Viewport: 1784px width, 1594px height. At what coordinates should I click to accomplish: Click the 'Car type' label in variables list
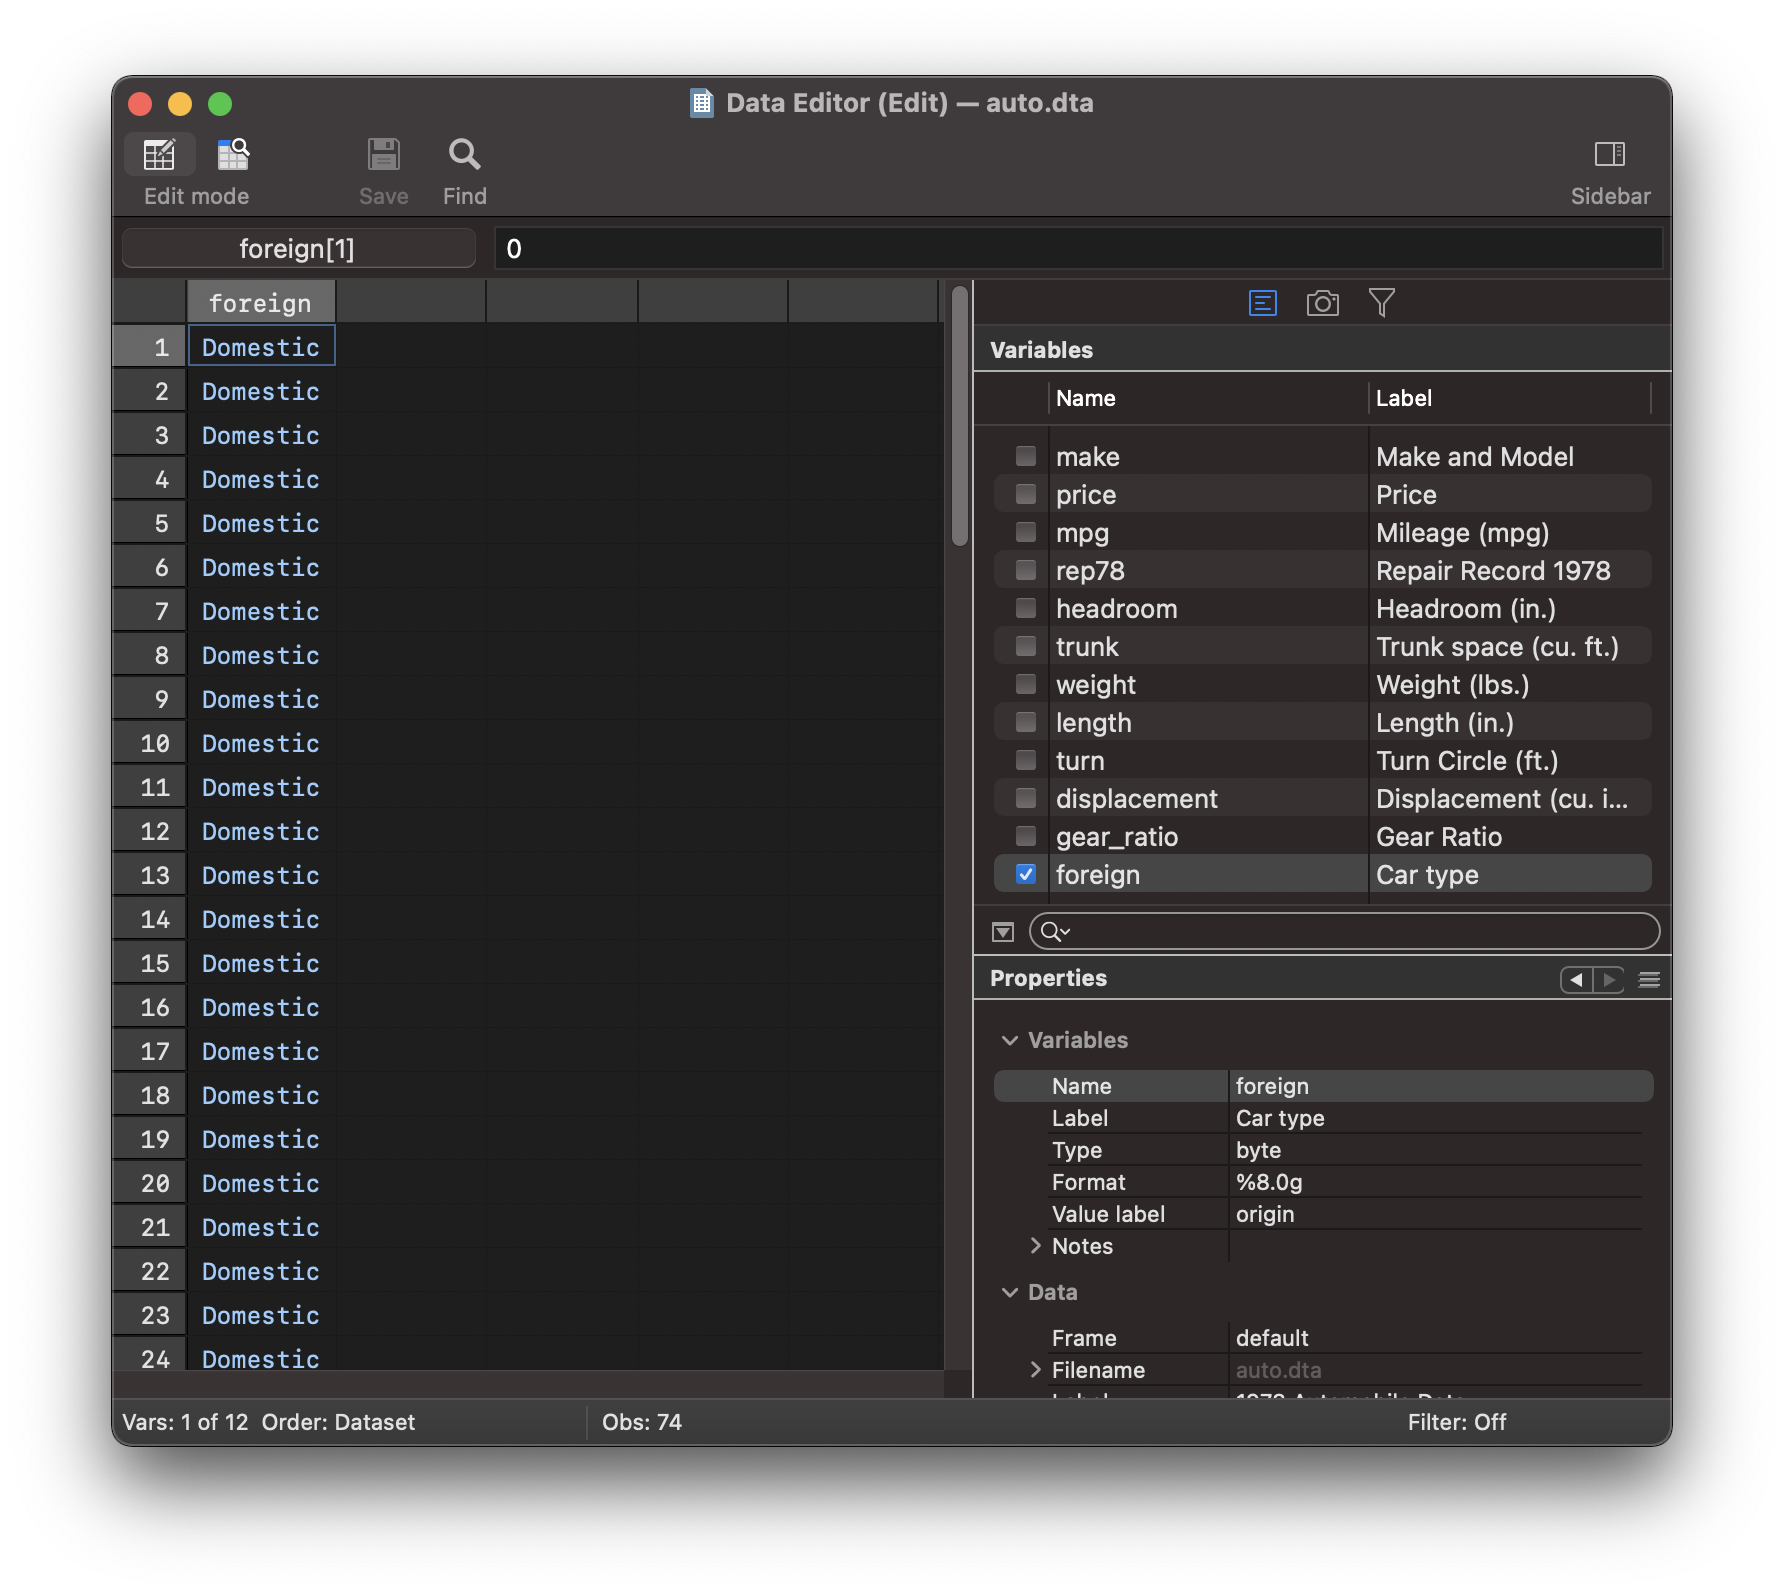(x=1427, y=875)
